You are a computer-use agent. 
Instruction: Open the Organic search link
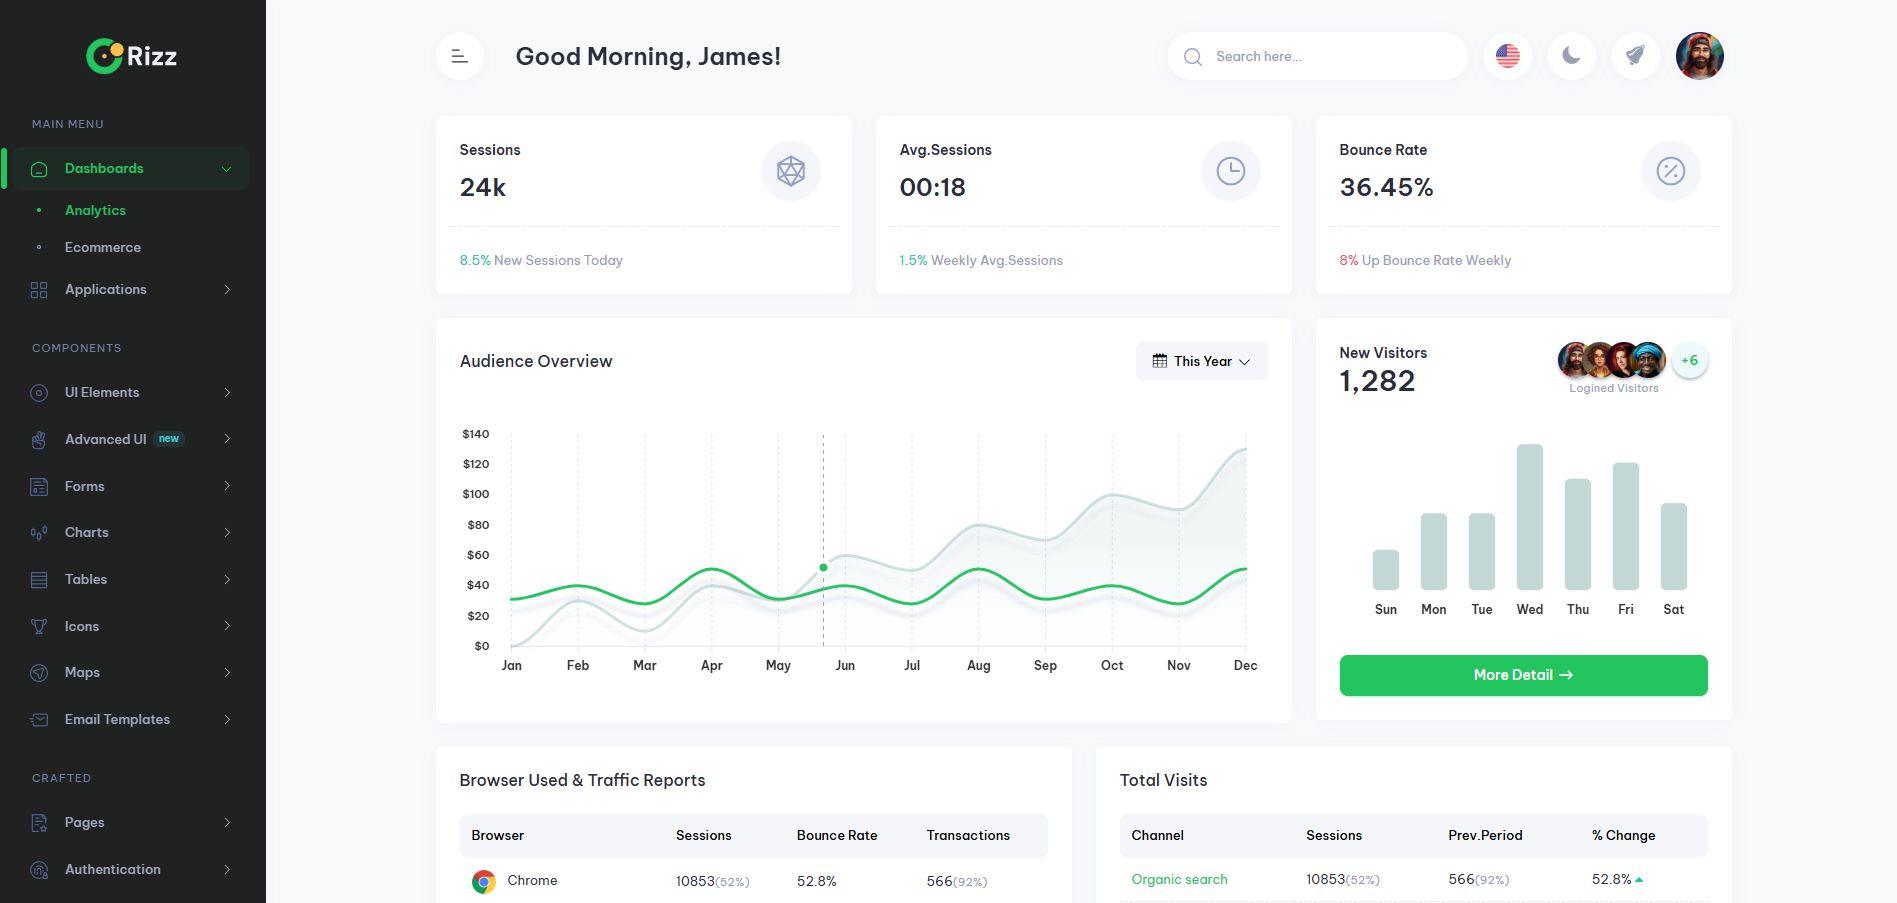click(x=1179, y=879)
